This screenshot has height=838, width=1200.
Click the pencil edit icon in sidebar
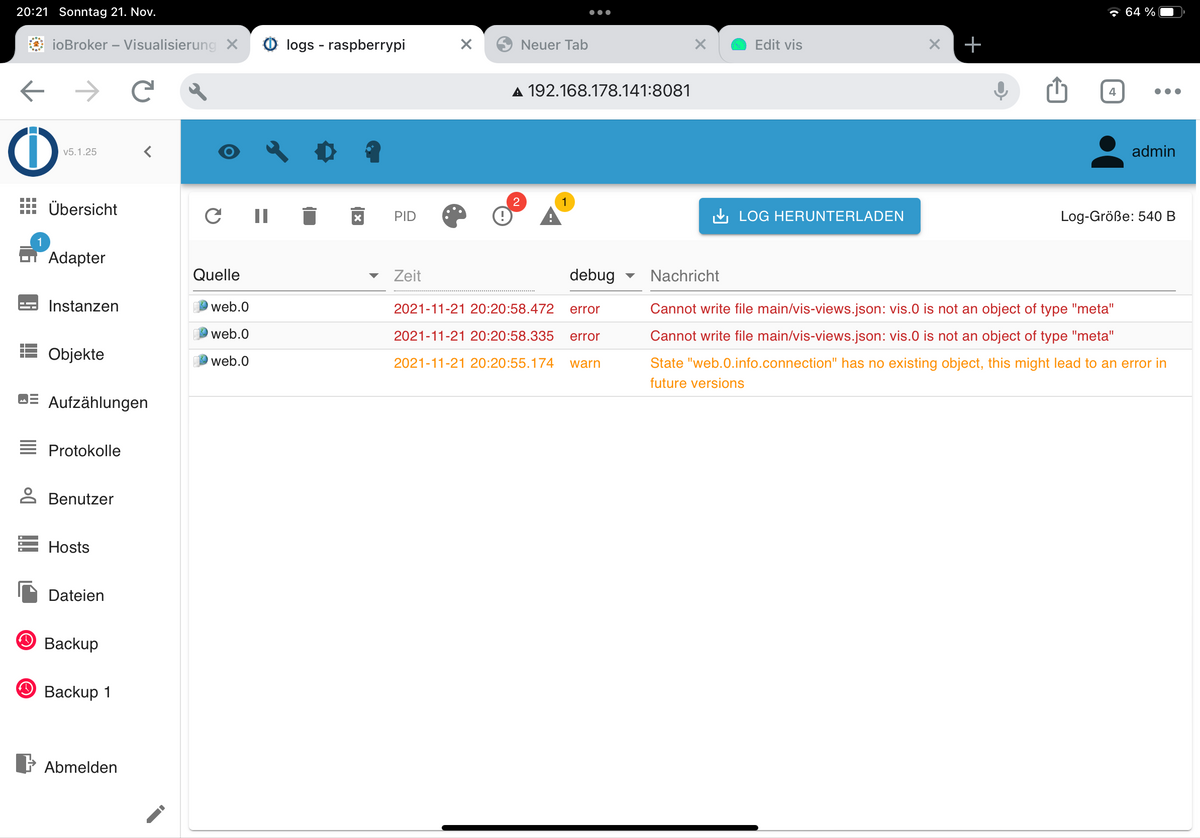(155, 814)
